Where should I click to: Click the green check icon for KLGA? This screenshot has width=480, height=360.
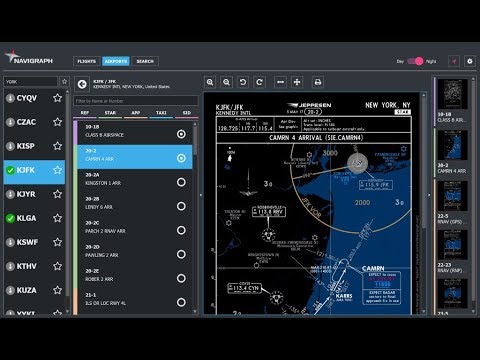tap(10, 218)
